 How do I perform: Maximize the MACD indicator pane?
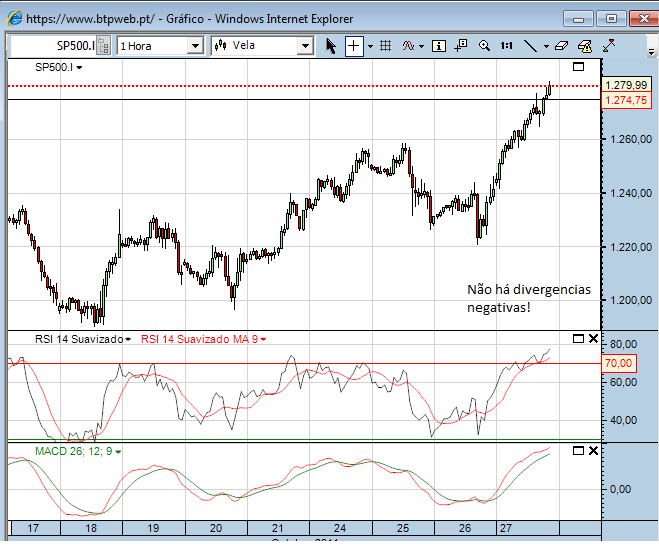pyautogui.click(x=578, y=451)
